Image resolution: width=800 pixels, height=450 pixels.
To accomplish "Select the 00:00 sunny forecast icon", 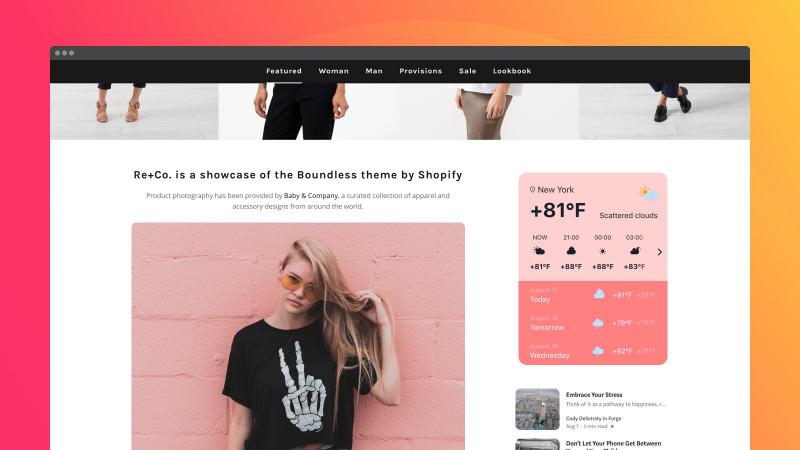I will [x=603, y=252].
